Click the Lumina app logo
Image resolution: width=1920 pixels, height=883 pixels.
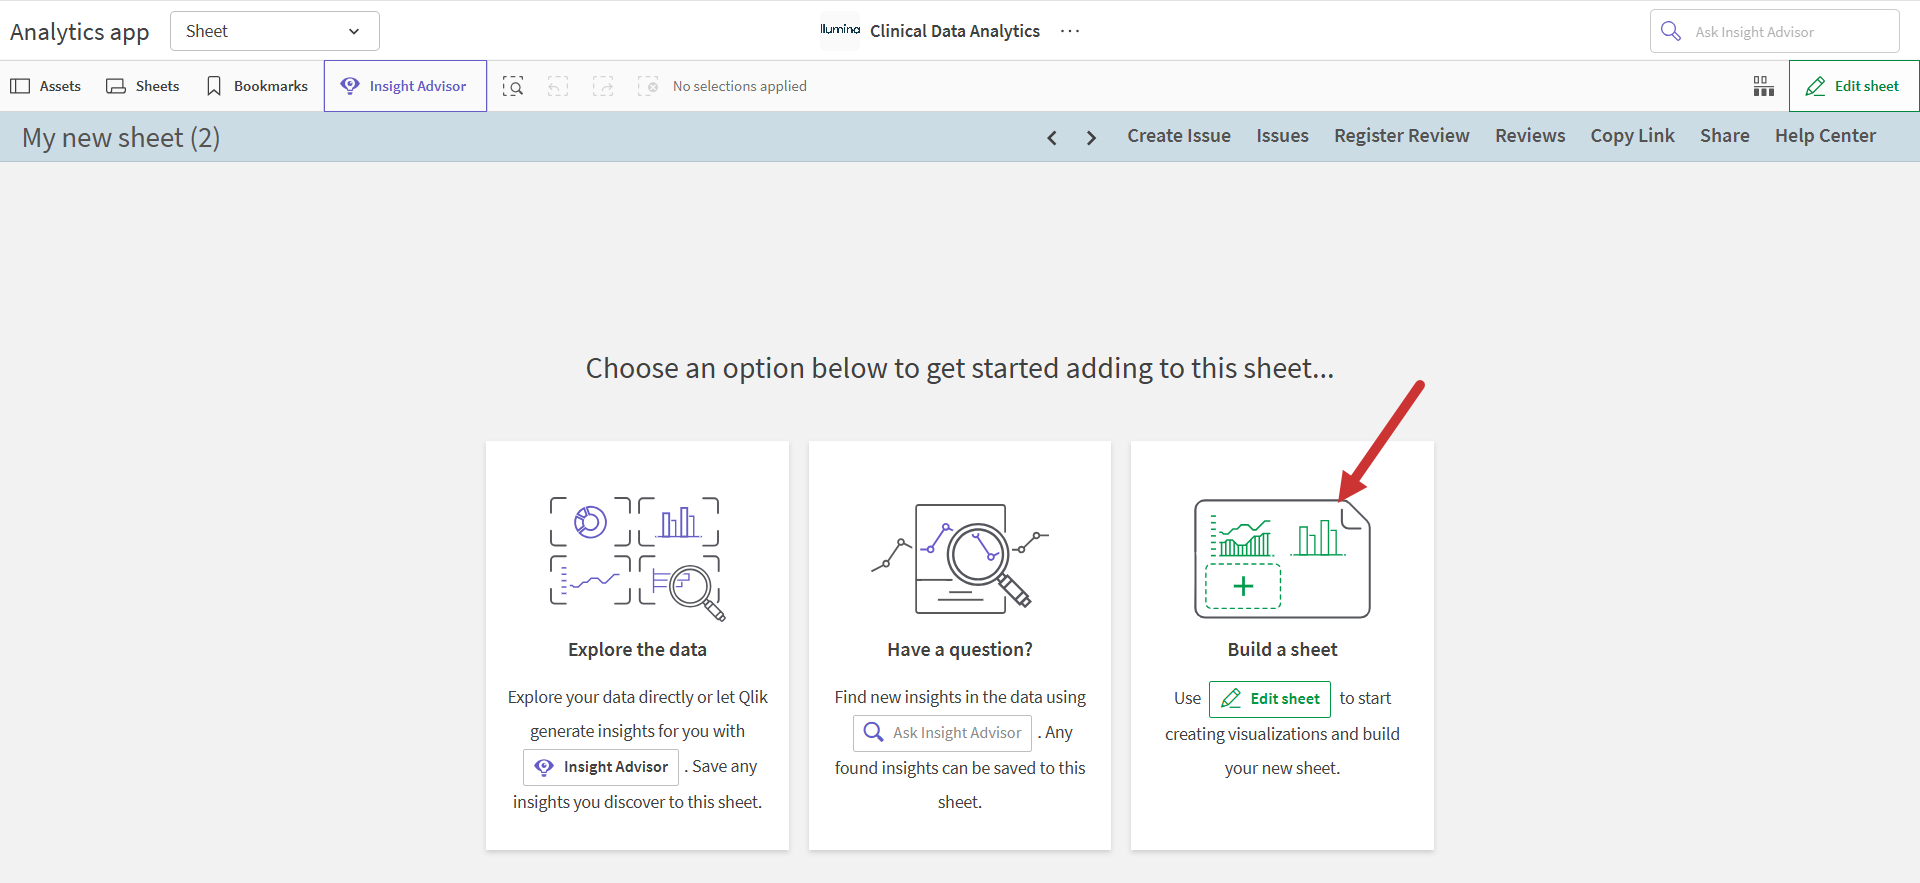[x=840, y=30]
